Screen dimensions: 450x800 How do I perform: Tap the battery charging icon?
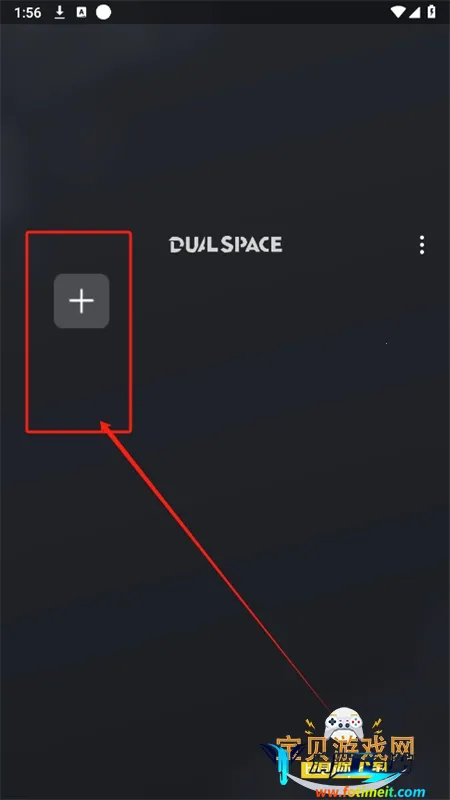click(x=432, y=12)
